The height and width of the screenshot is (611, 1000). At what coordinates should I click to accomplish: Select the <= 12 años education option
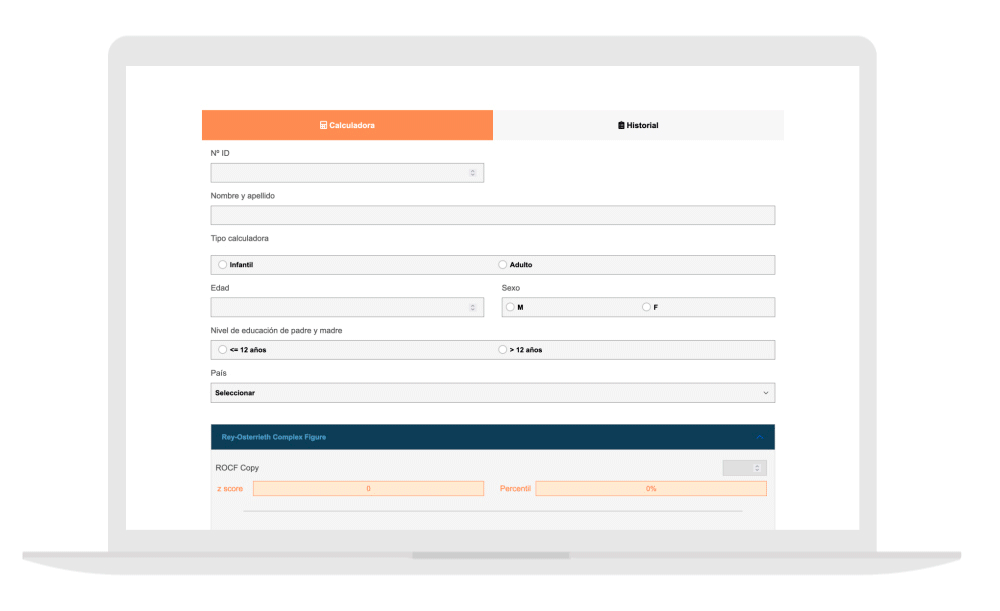(x=223, y=350)
